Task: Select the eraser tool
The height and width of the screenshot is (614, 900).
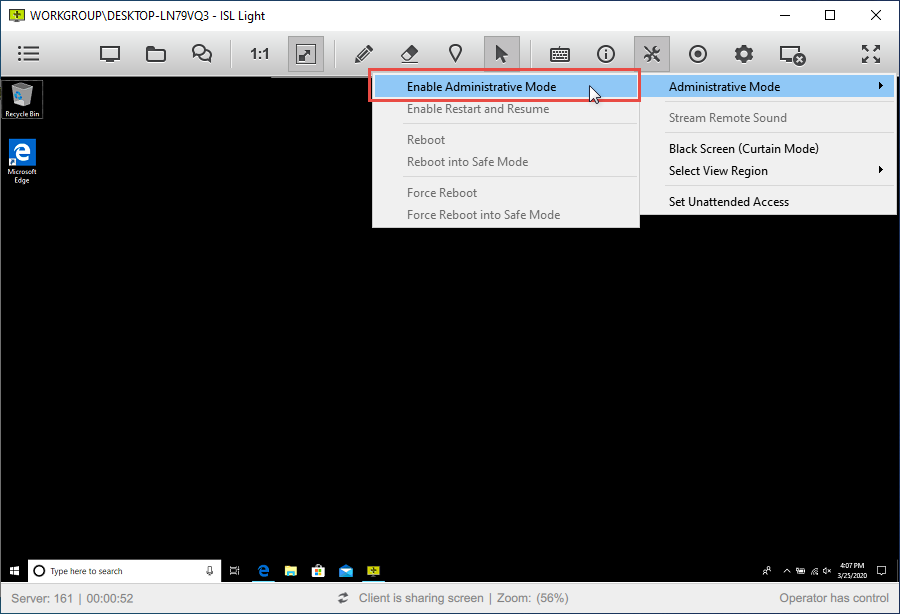Action: point(409,54)
